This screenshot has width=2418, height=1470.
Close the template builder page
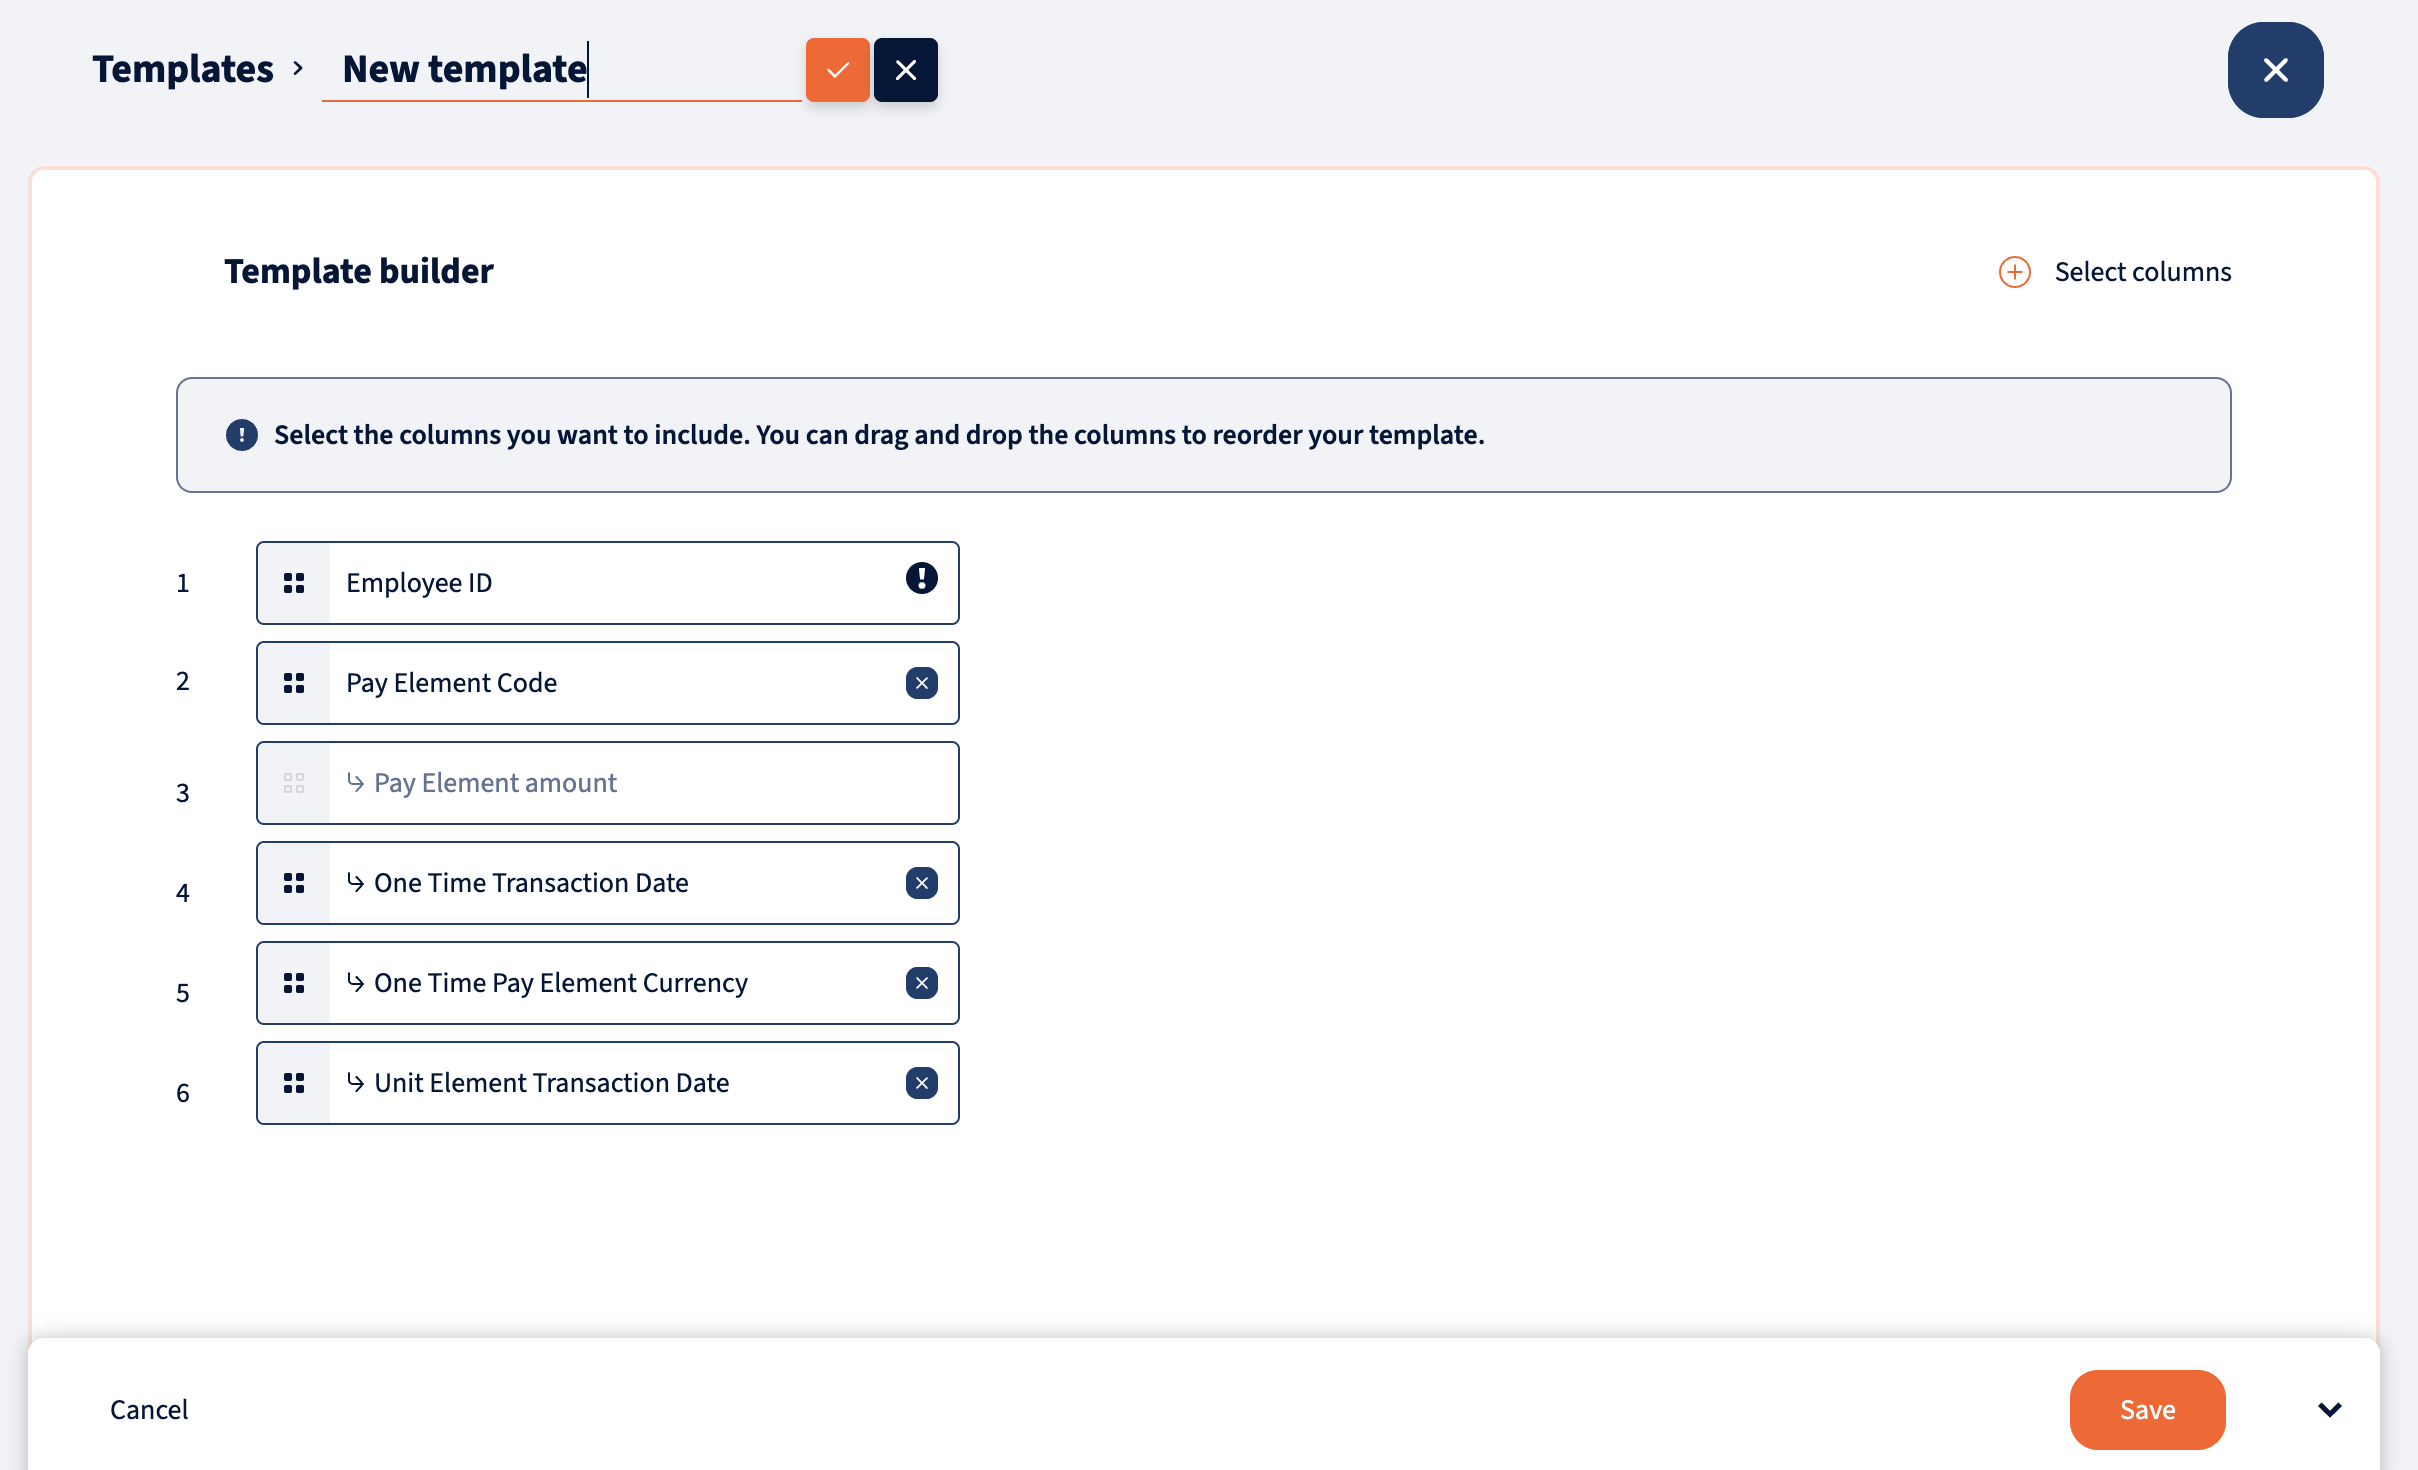pyautogui.click(x=2275, y=70)
